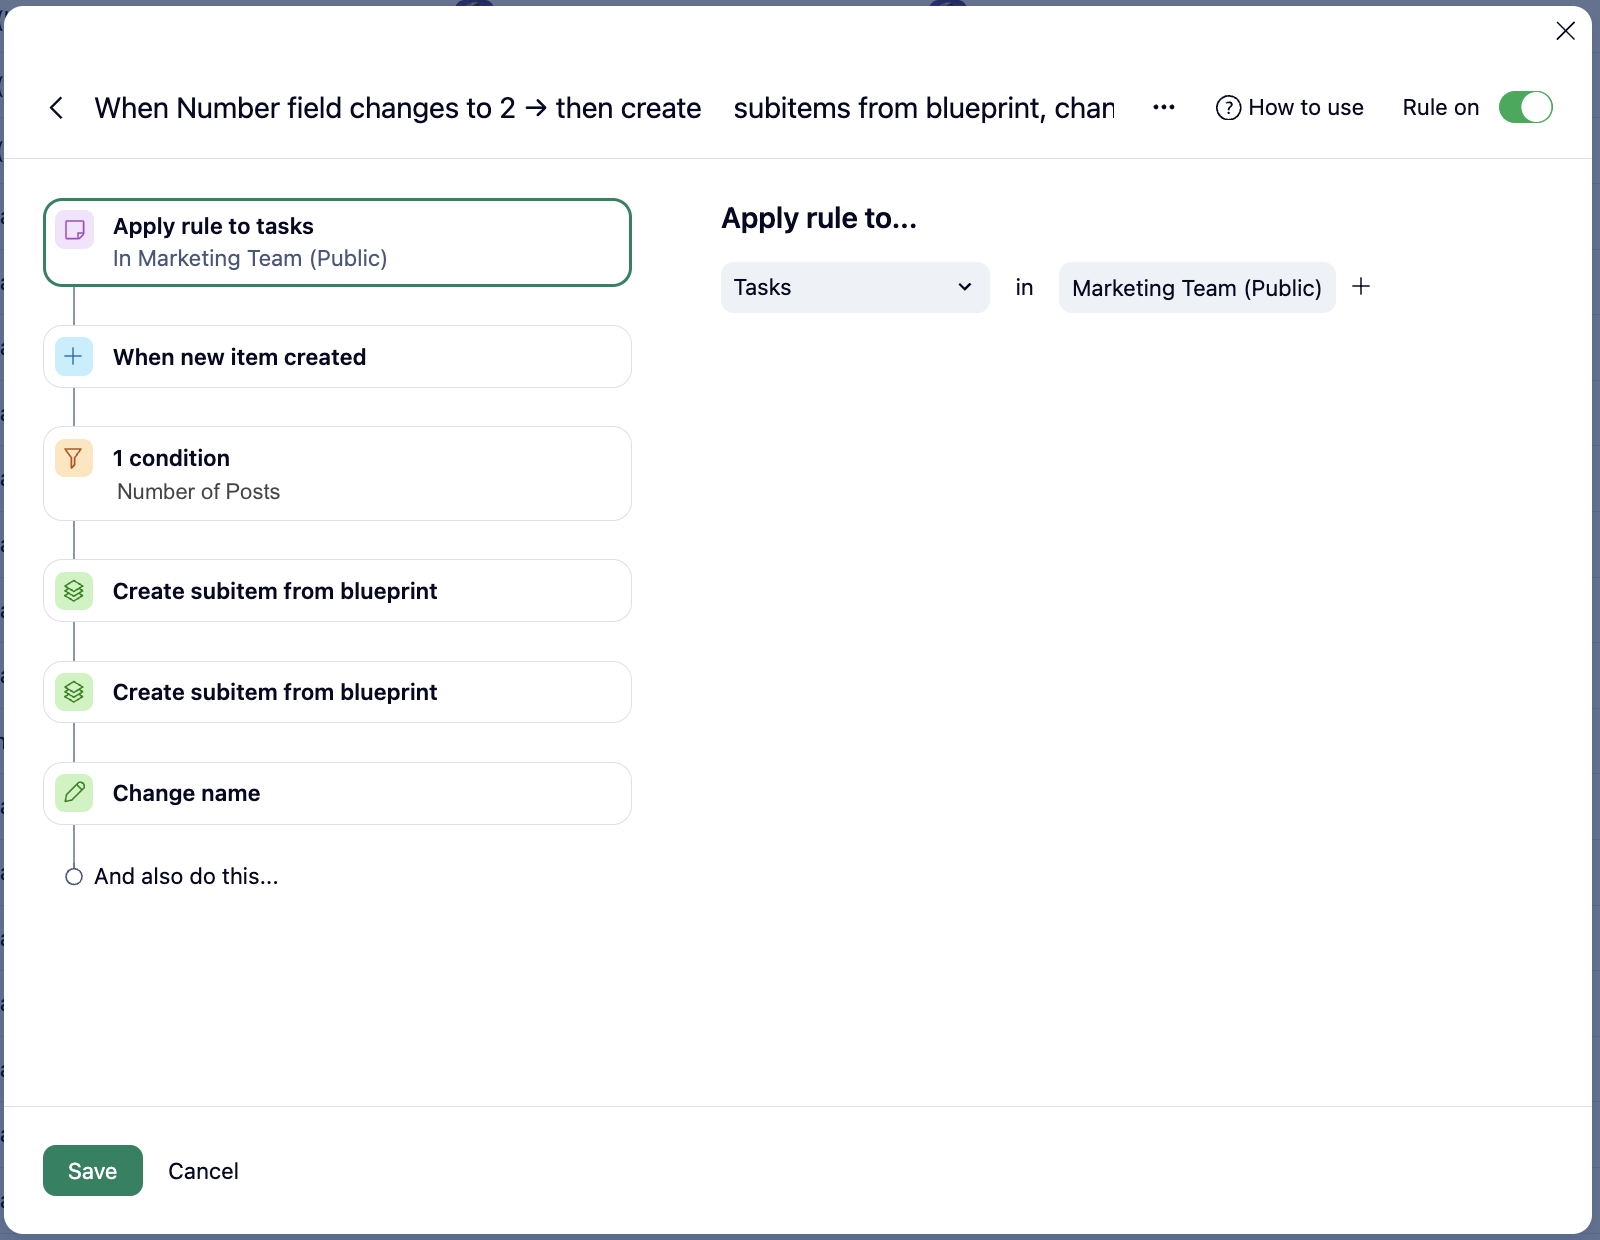Click And also do this… to add action

[x=186, y=877]
